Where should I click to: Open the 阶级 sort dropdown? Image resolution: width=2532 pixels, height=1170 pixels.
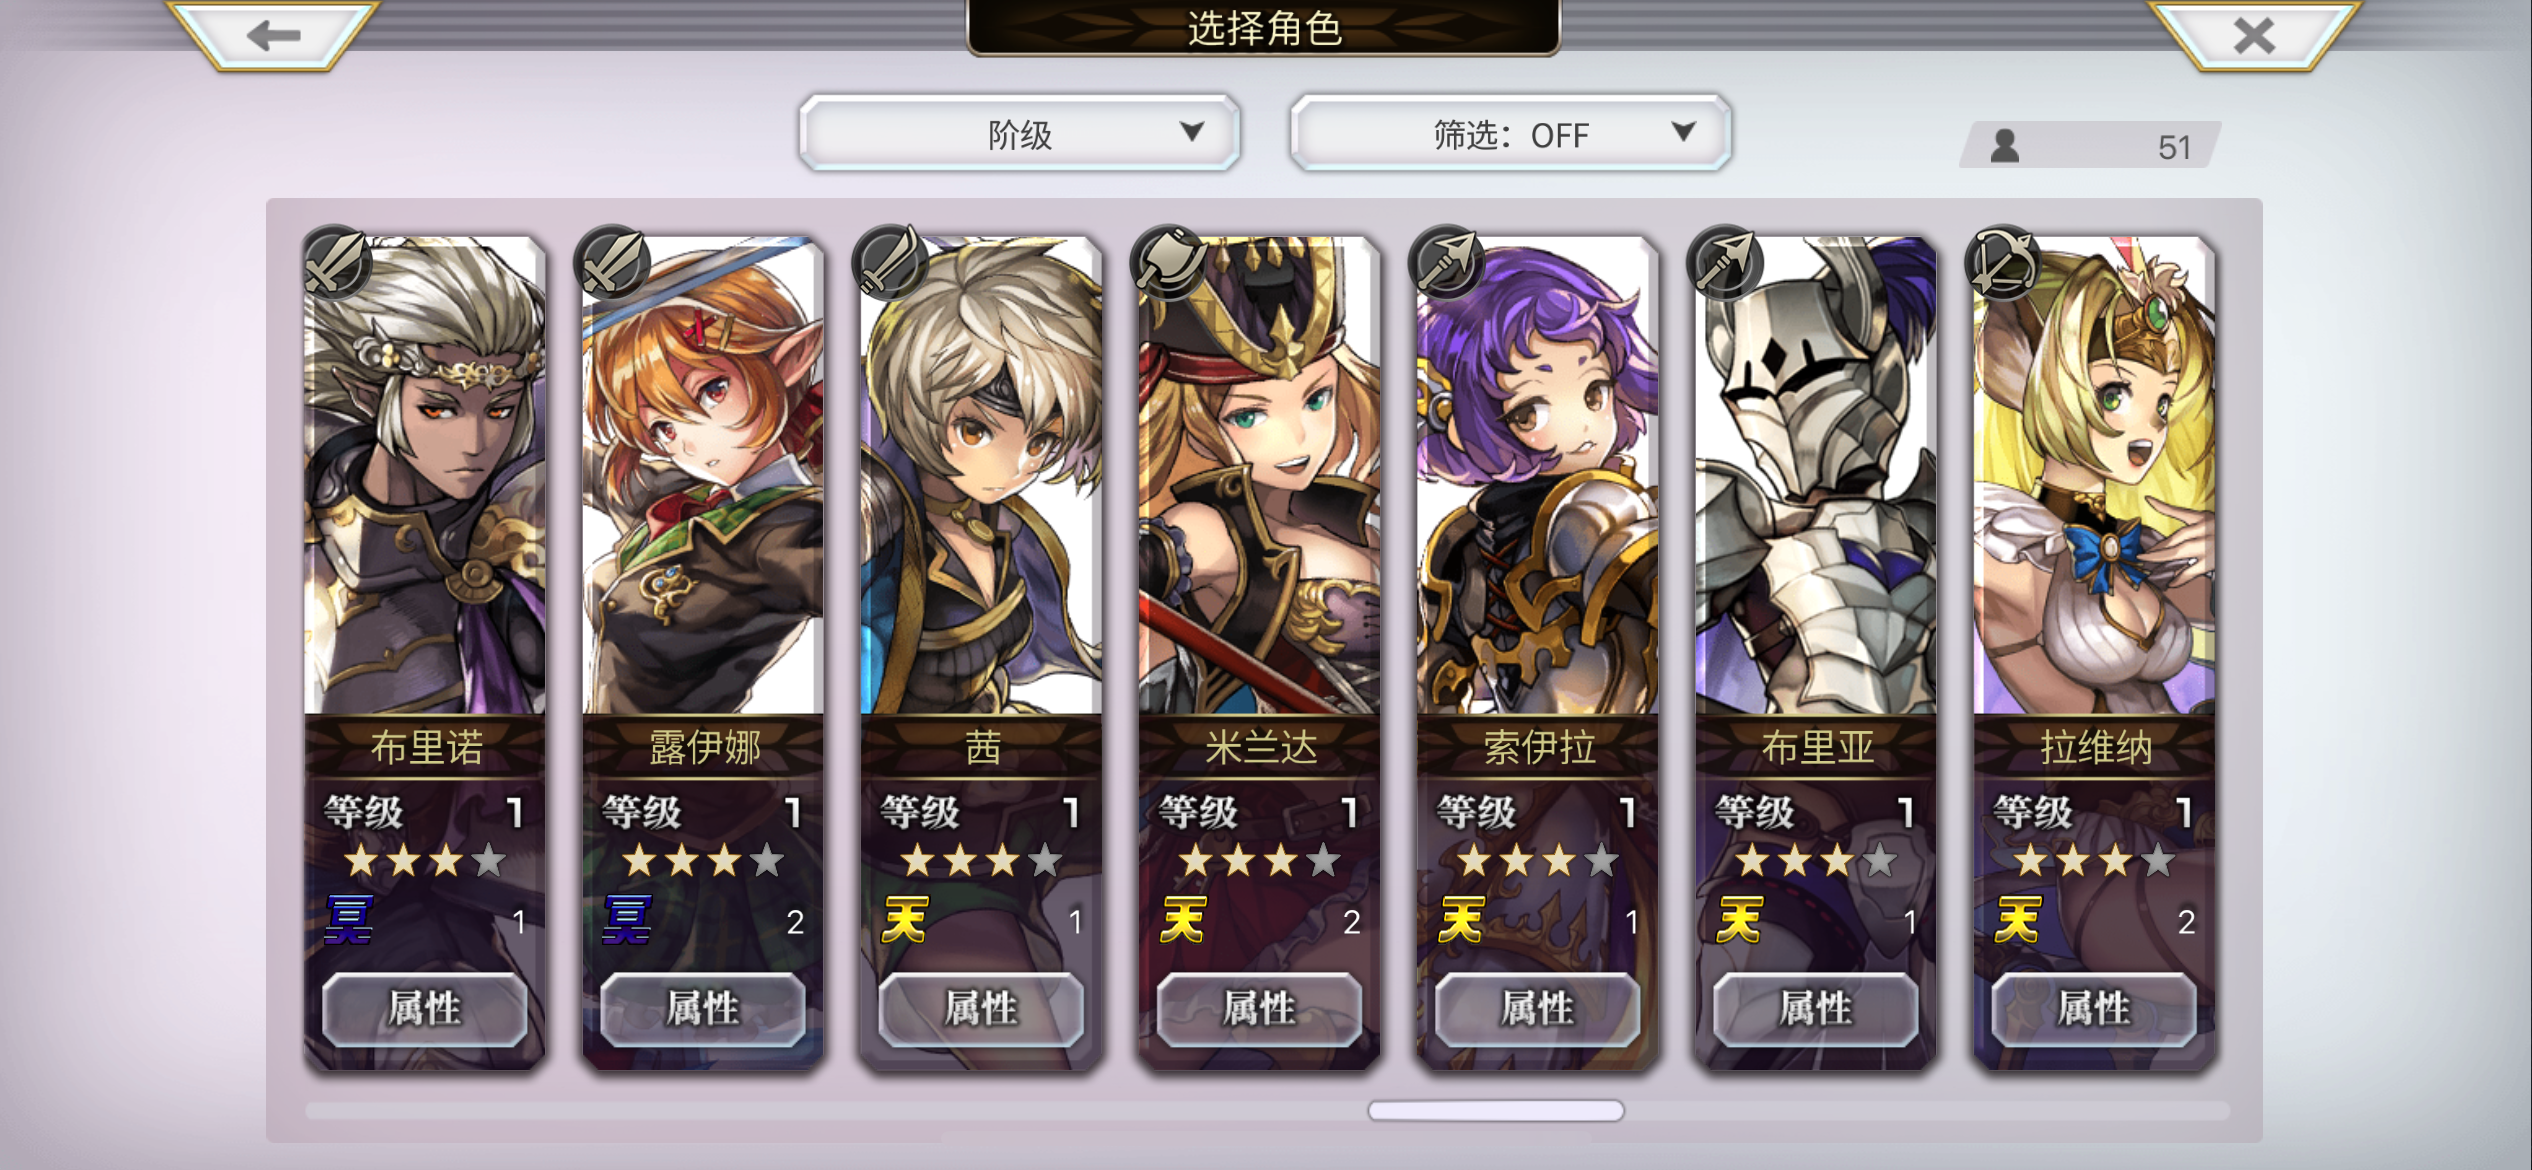[x=1019, y=133]
